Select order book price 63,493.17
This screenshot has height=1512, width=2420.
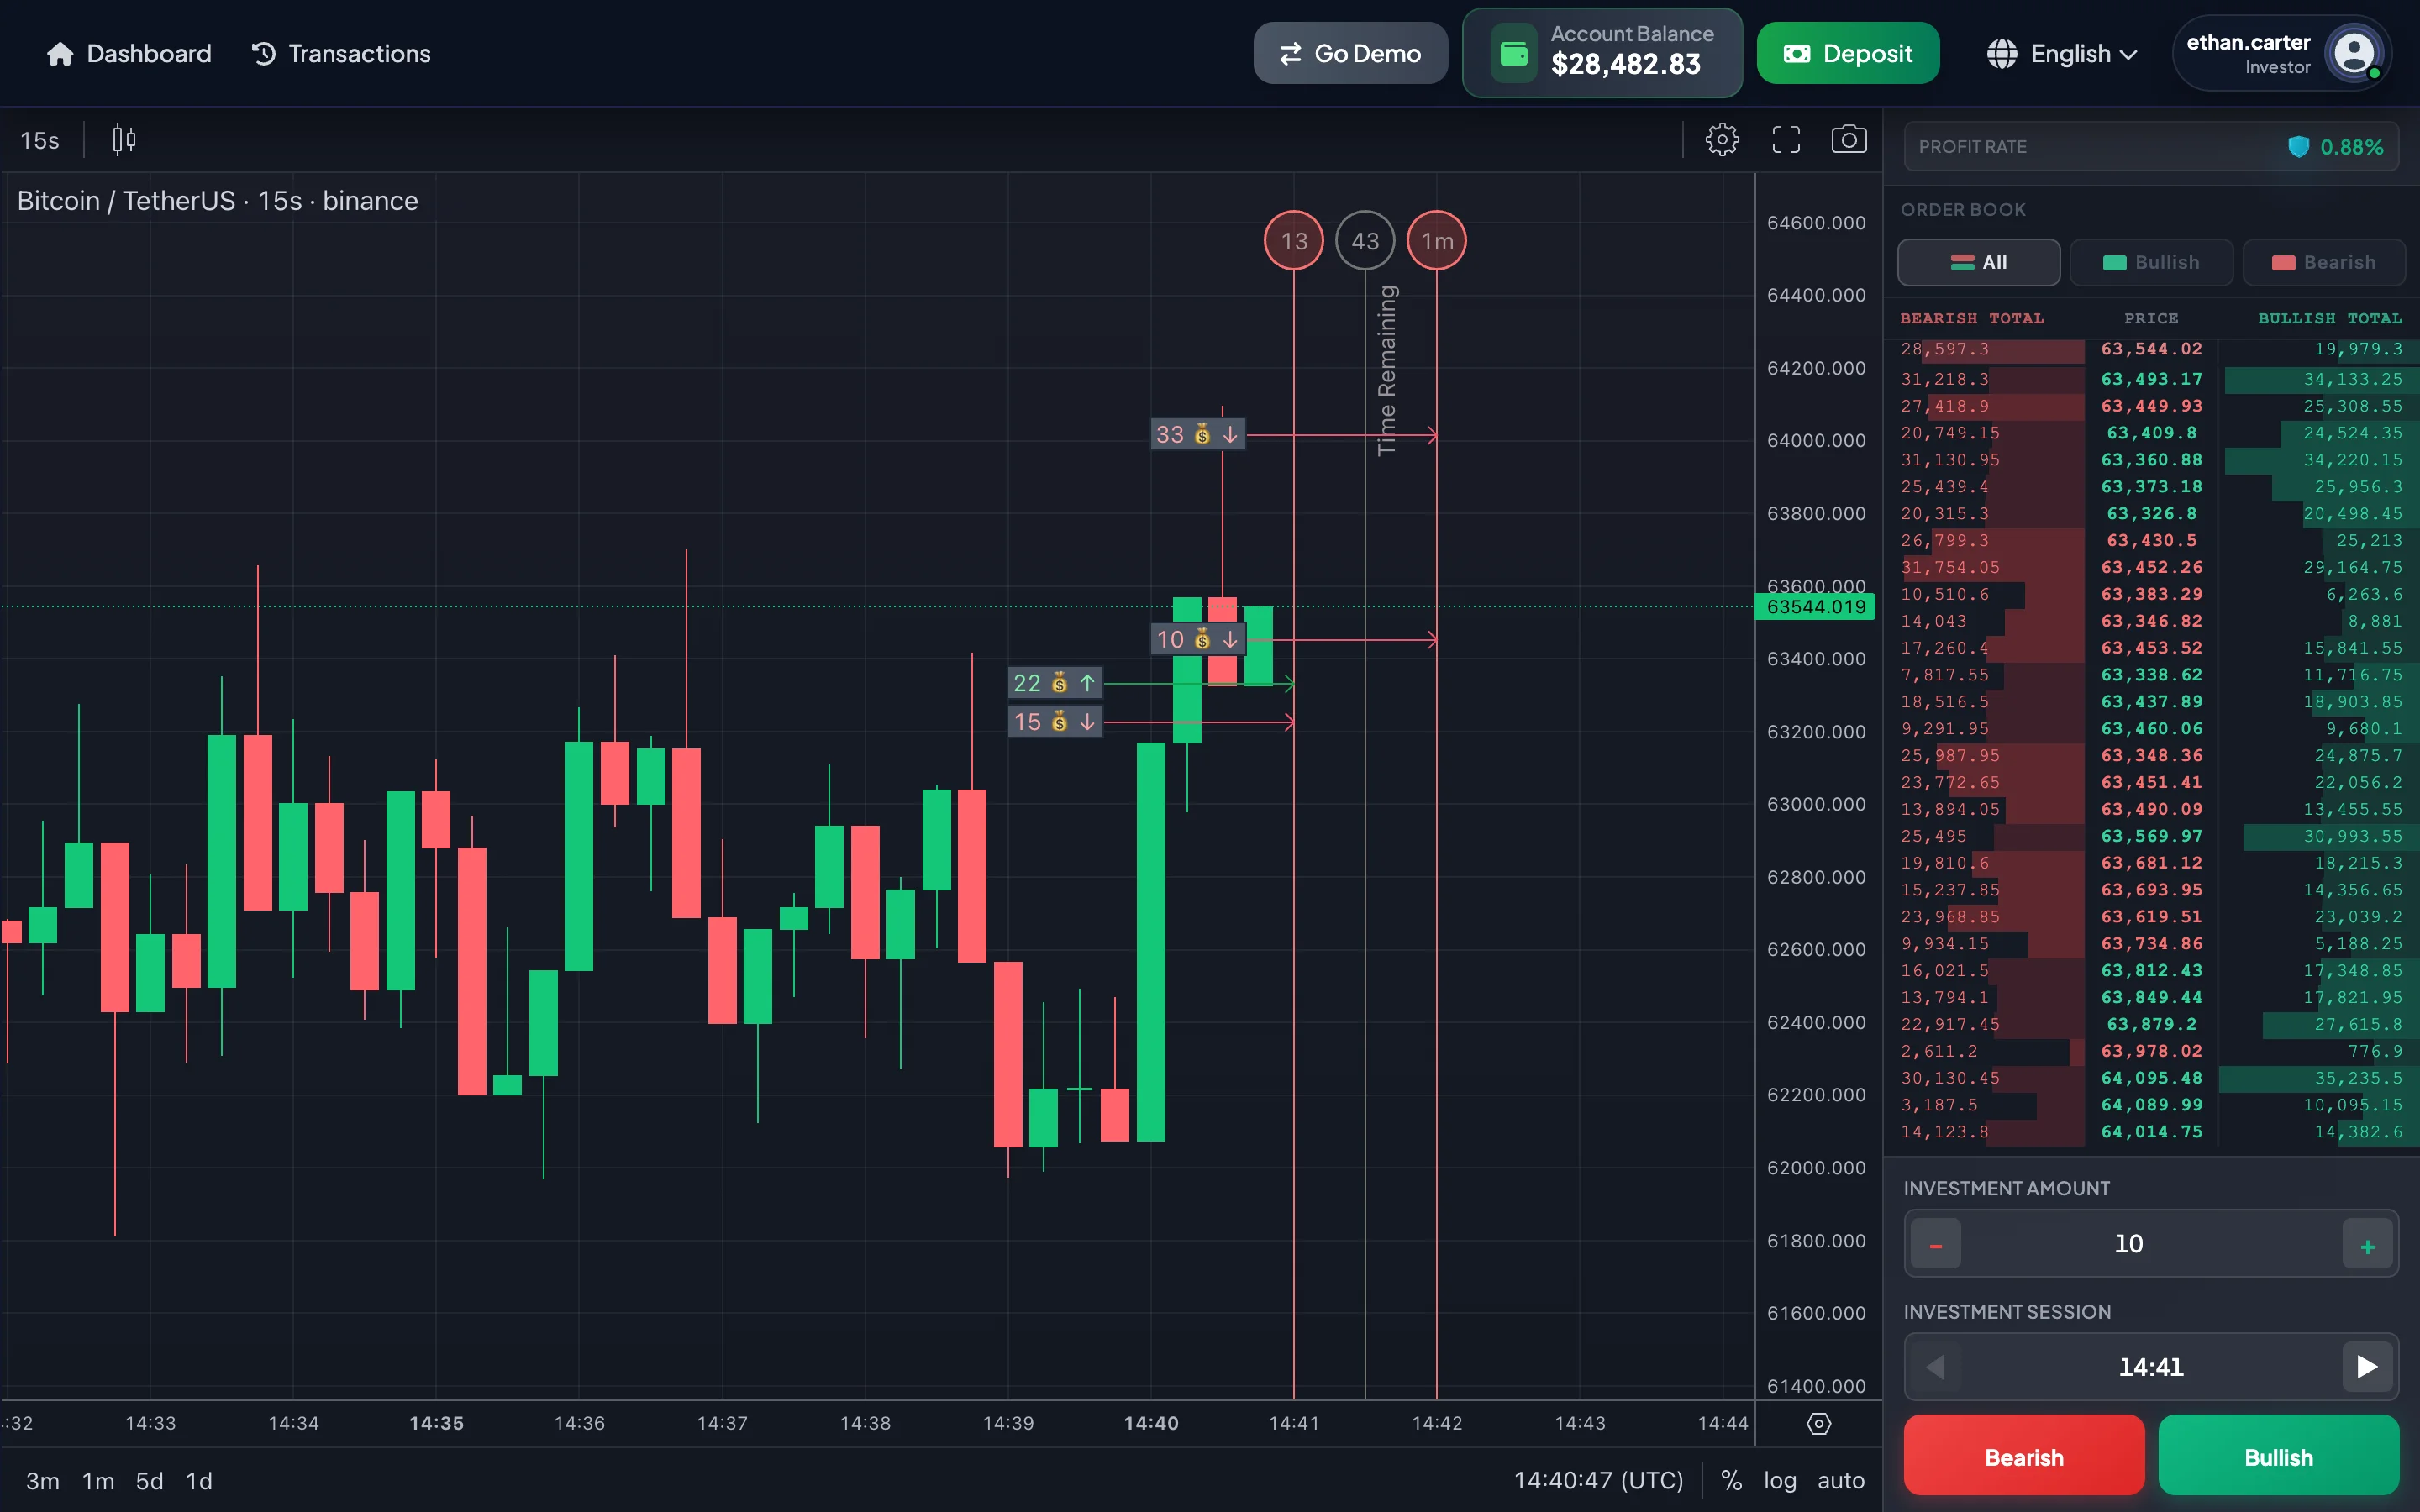click(x=2151, y=379)
